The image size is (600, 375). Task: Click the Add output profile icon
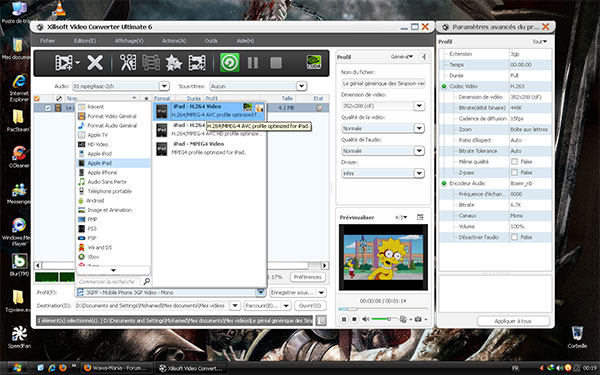[197, 62]
